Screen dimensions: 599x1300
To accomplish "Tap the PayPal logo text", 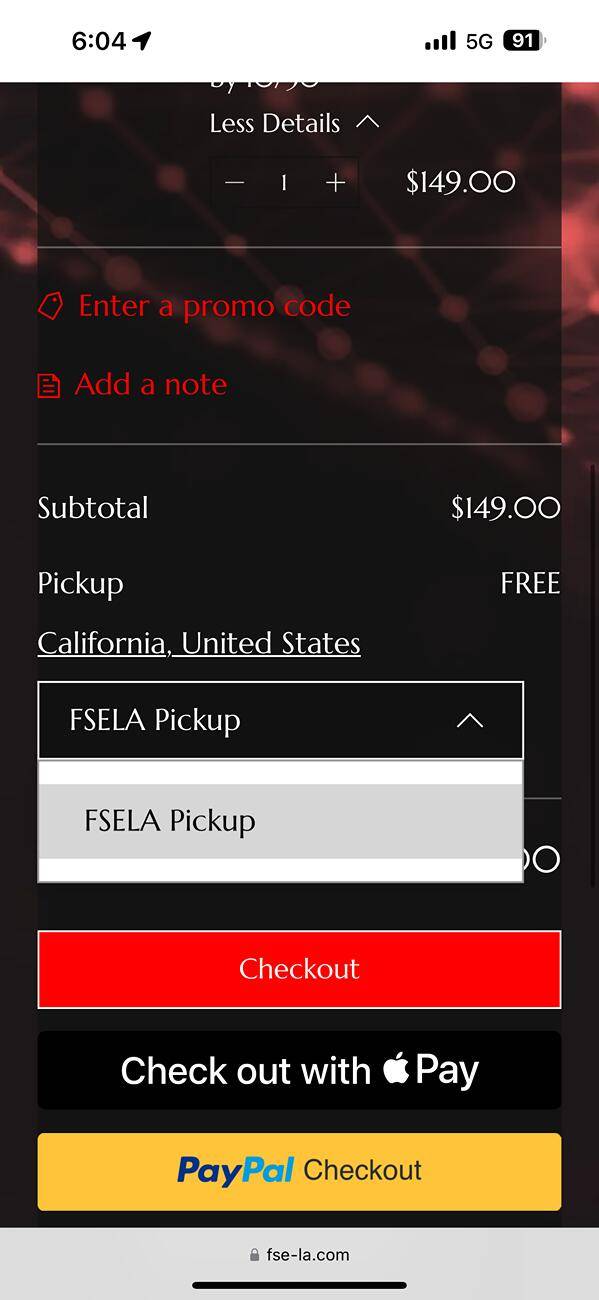I will point(236,1170).
